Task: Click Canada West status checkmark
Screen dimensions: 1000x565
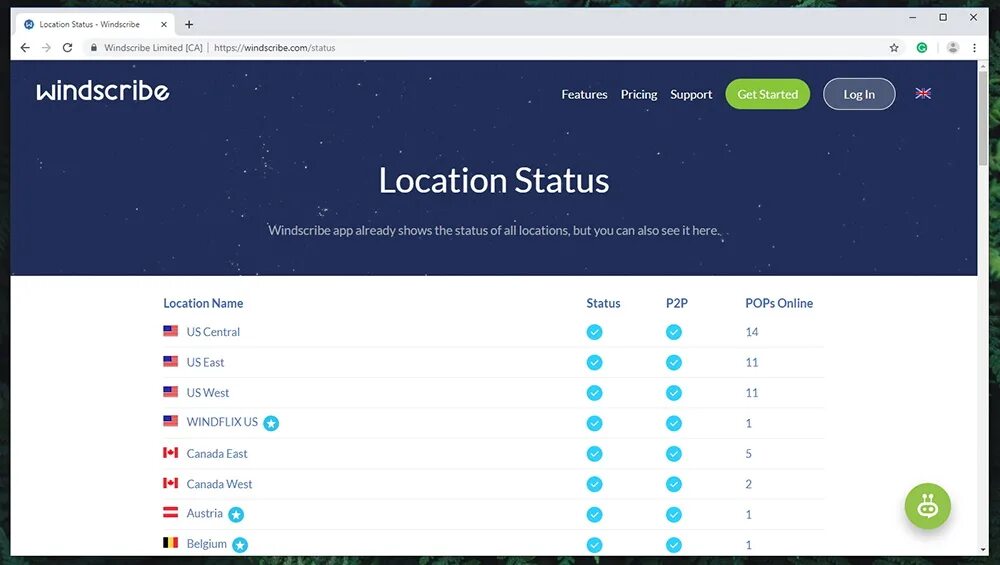Action: [x=594, y=484]
